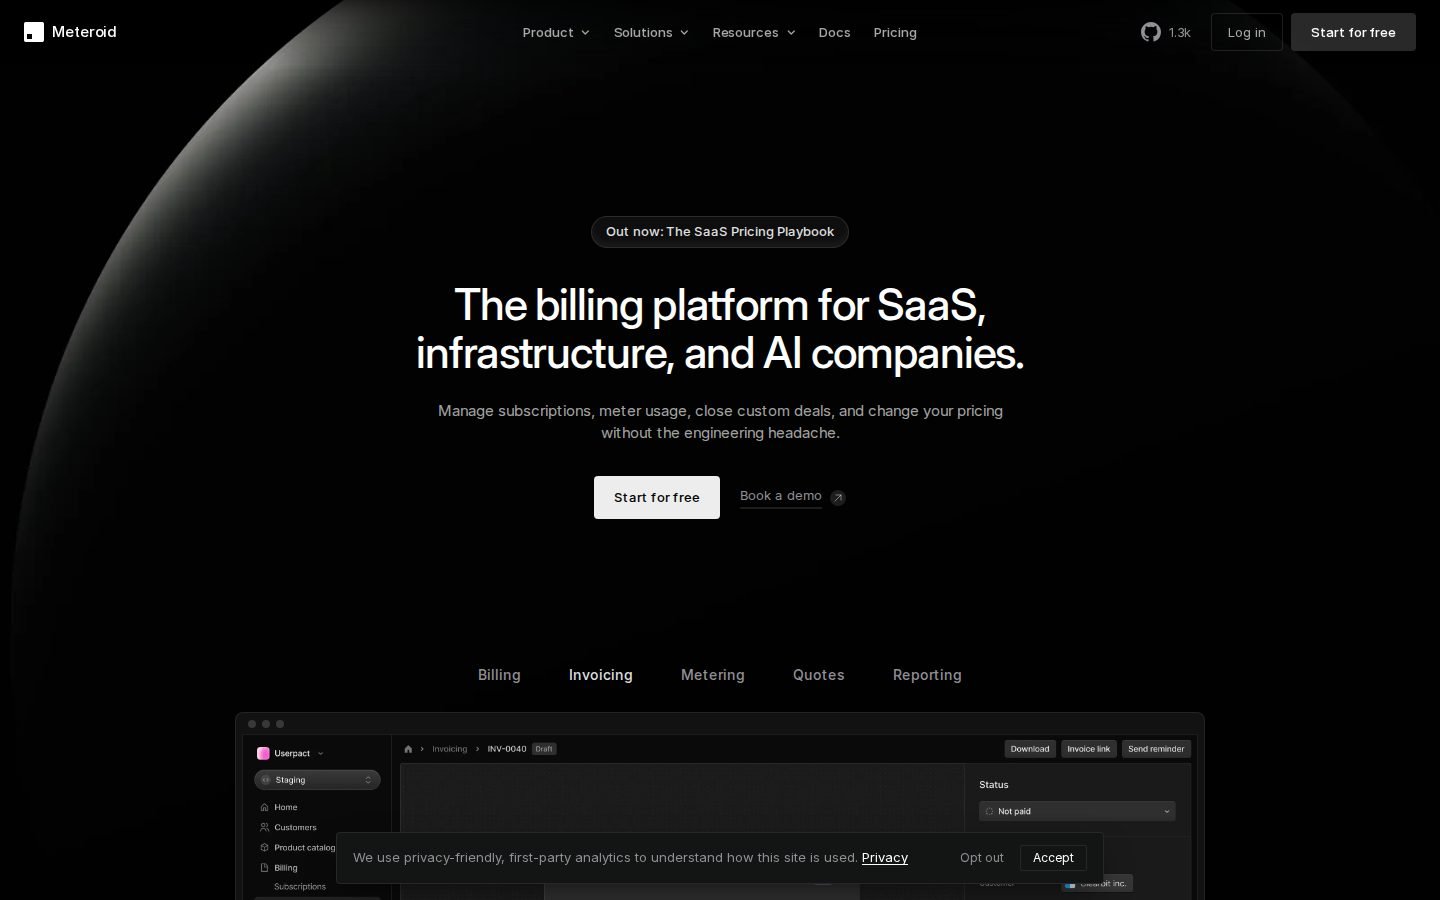Click the Download button in the invoice preview
The height and width of the screenshot is (900, 1440).
tap(1030, 749)
